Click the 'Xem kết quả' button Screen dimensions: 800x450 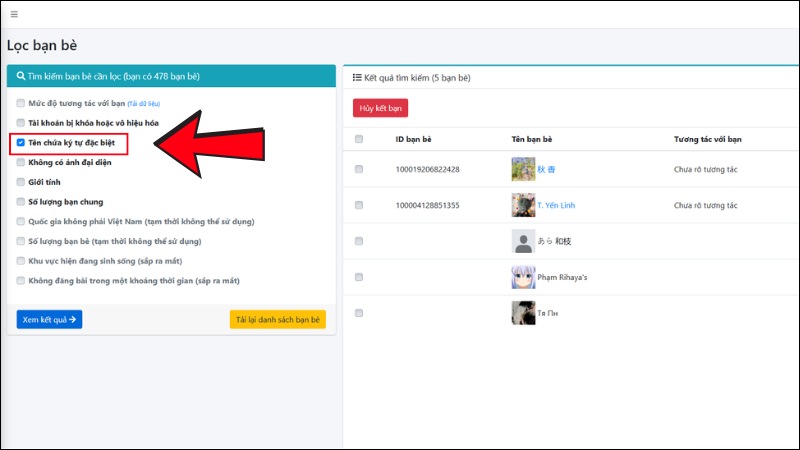[49, 320]
